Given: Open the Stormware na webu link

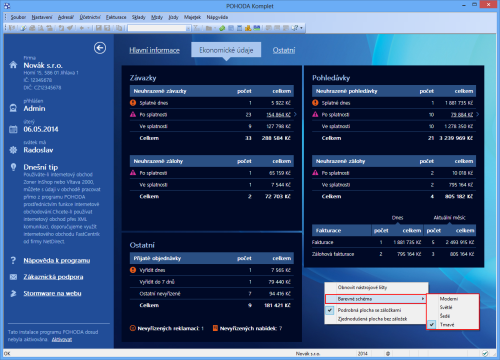Looking at the screenshot, I should pos(52,293).
